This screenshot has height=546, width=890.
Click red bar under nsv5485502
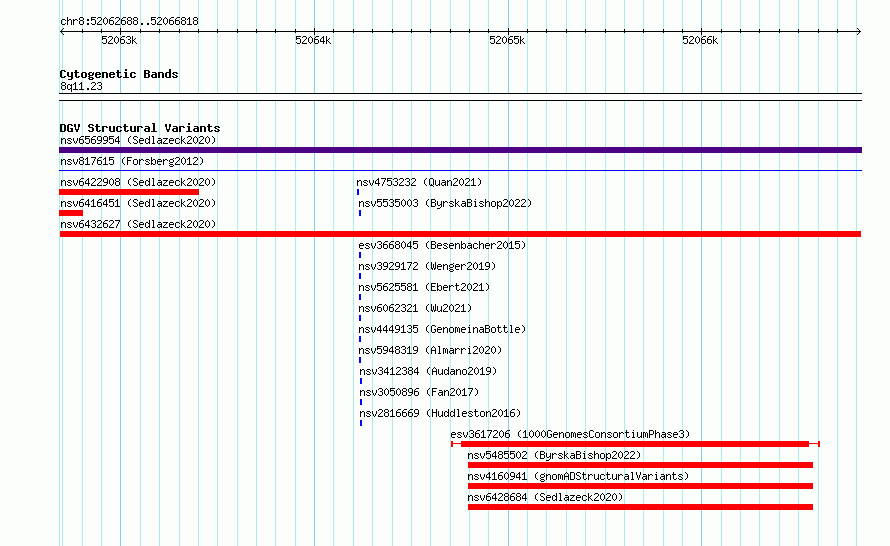pyautogui.click(x=640, y=465)
